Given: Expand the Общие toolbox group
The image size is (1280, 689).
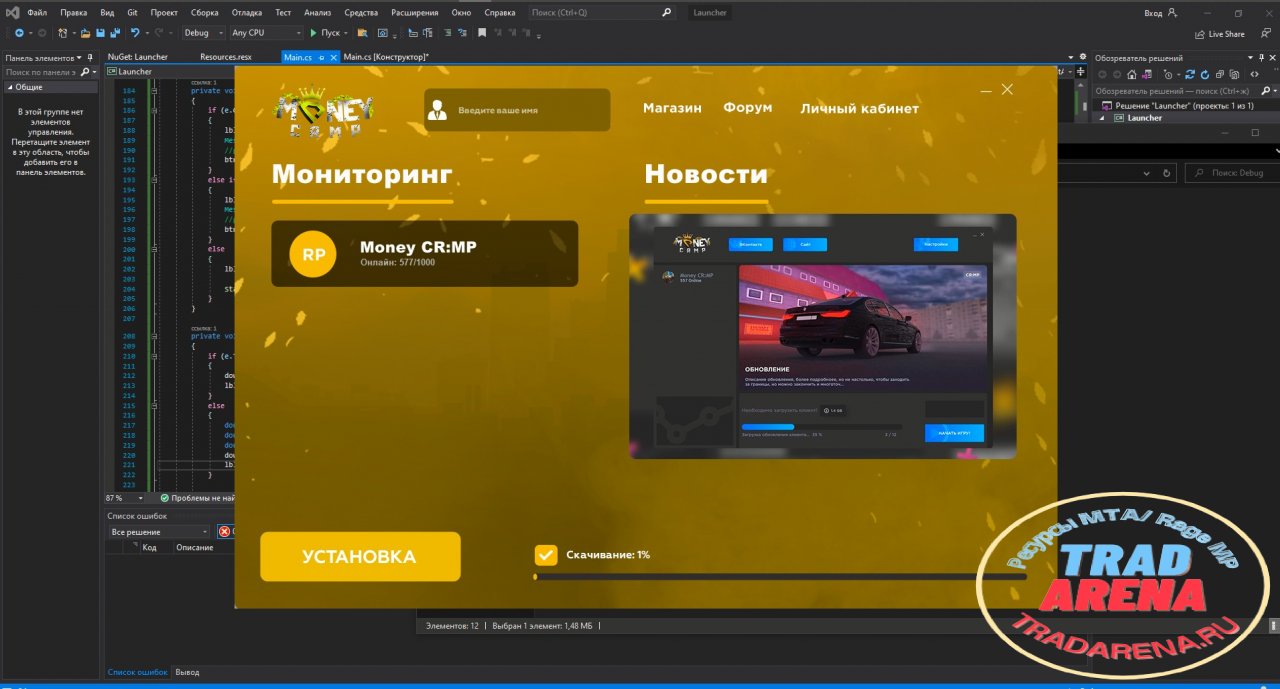Looking at the screenshot, I should 9,87.
